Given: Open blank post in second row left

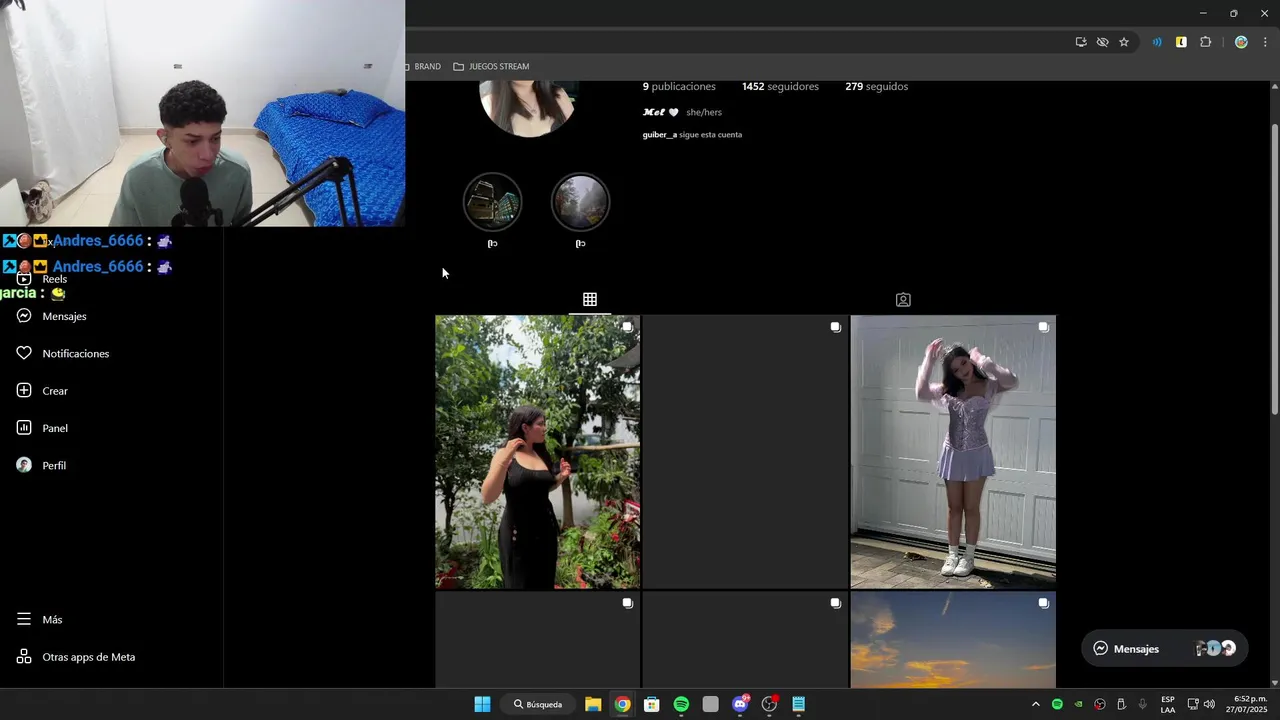Looking at the screenshot, I should tap(538, 639).
